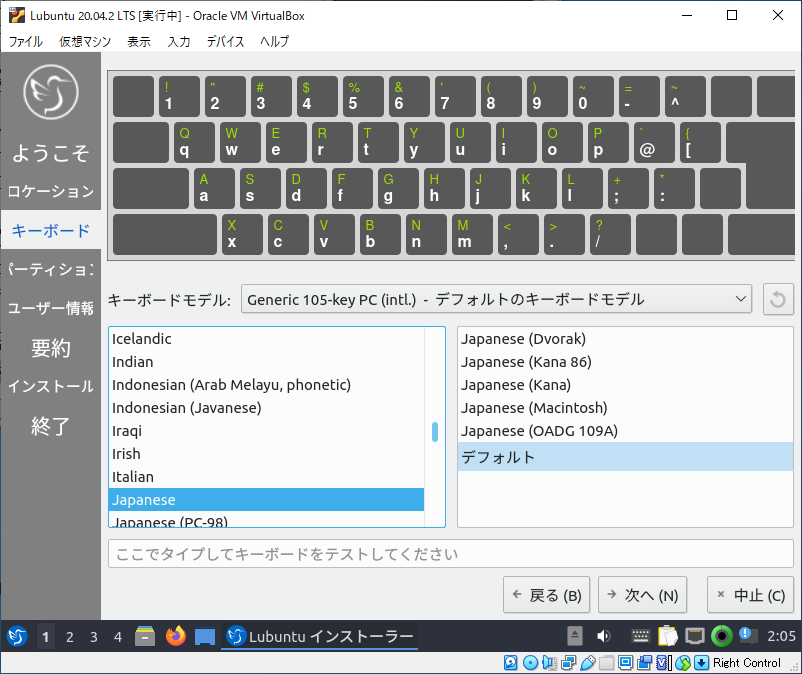Click VirtualBox mouse integration indicator
The height and width of the screenshot is (674, 802).
coord(683,663)
